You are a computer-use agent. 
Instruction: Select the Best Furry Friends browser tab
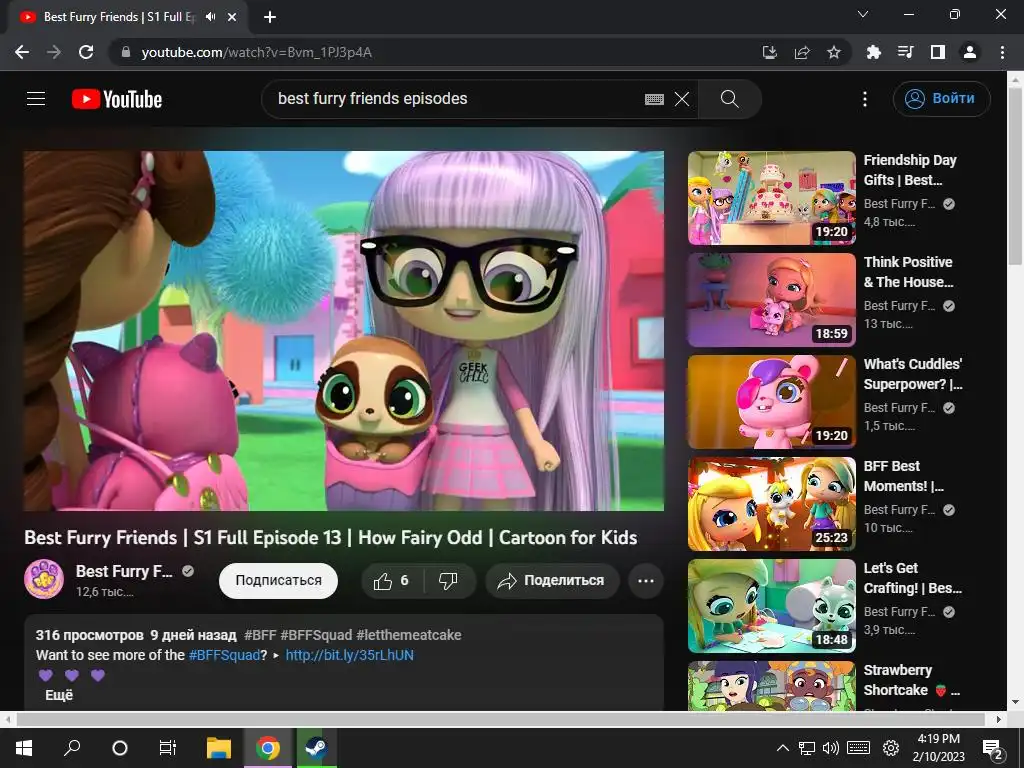point(127,17)
